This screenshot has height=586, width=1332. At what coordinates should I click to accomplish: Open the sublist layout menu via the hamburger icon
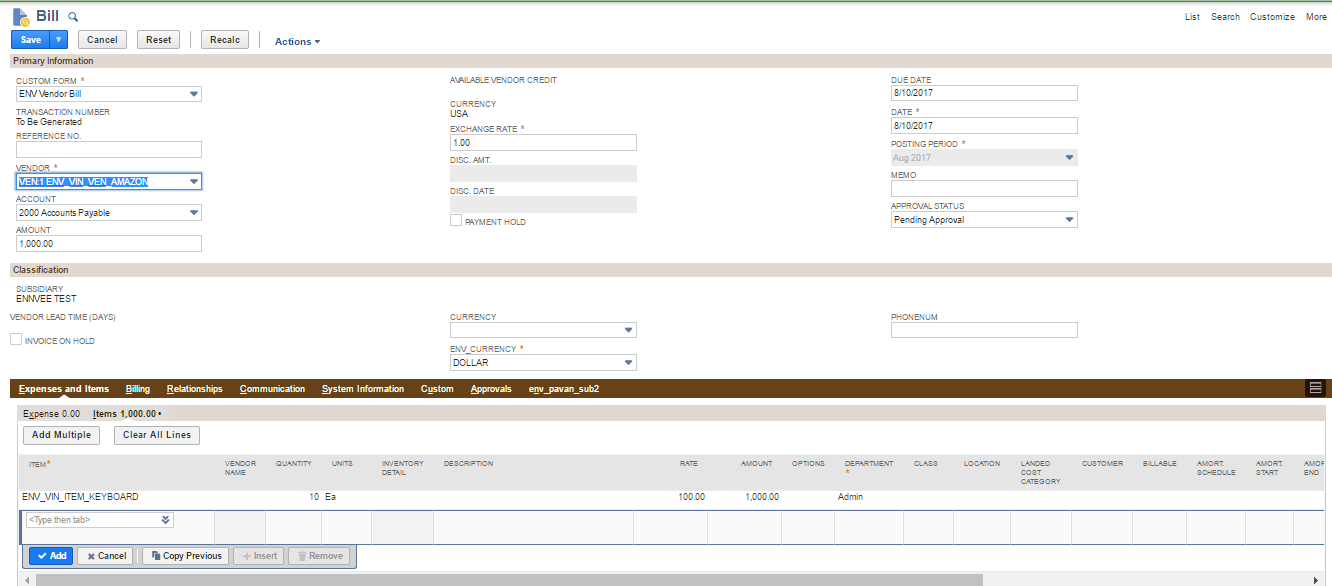tap(1315, 389)
